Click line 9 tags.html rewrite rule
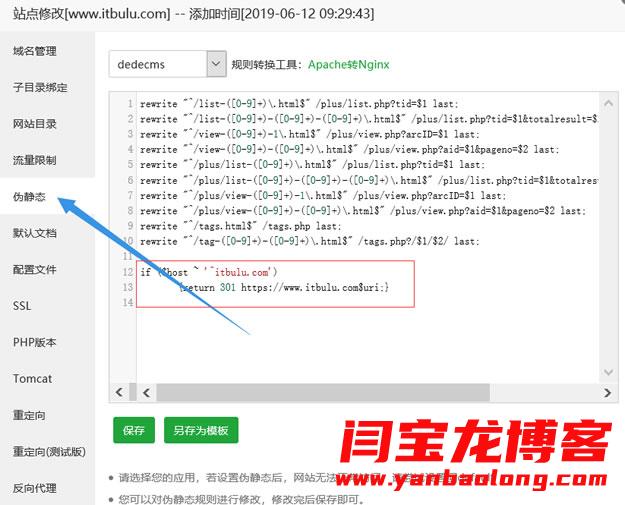 [240, 226]
